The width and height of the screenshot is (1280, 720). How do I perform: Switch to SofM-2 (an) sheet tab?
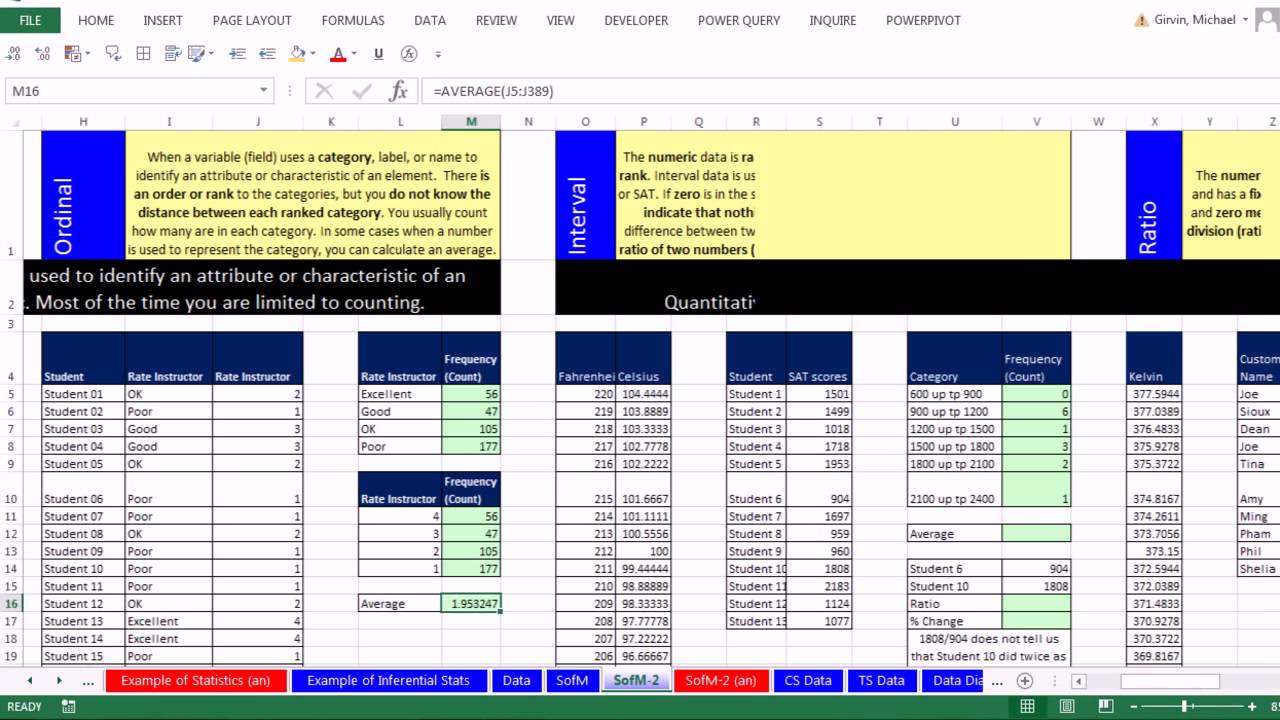[x=720, y=681]
